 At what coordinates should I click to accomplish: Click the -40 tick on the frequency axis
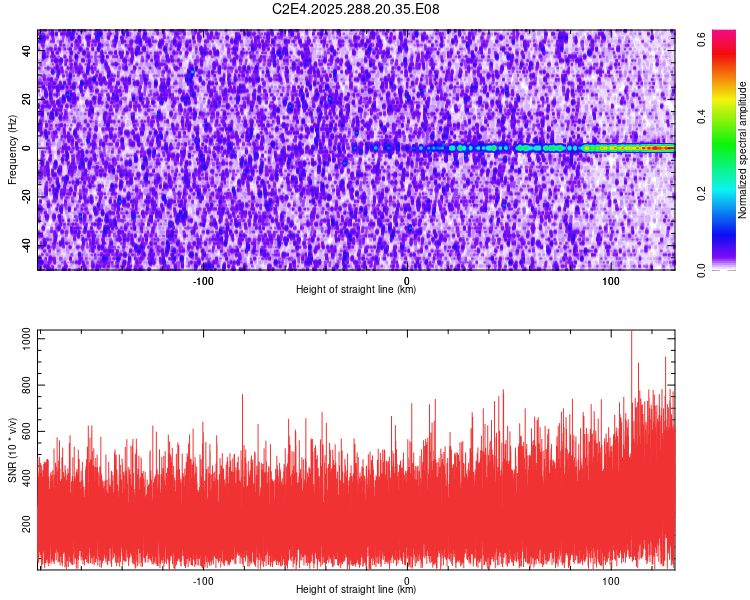point(27,245)
